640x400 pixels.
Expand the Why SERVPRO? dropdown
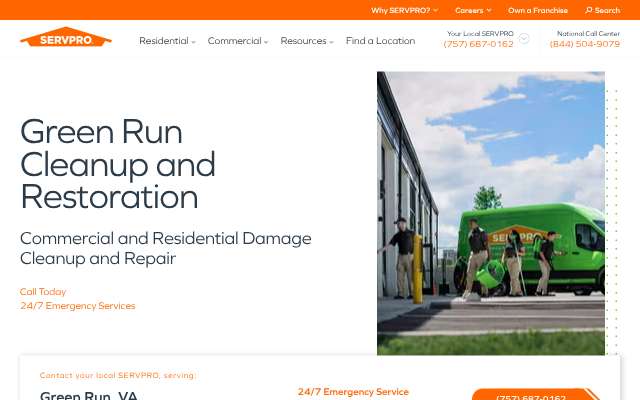click(404, 11)
